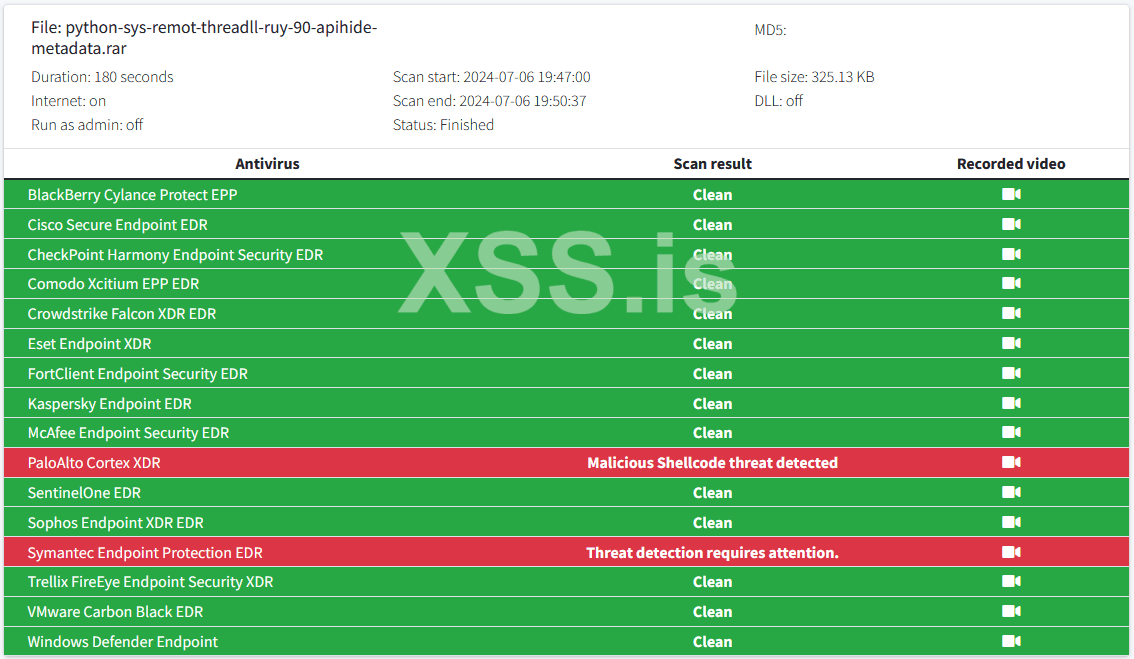Viewport: 1134px width, 659px height.
Task: Select CheckPoint Harmony Endpoint Security EDR name
Action: click(x=175, y=255)
